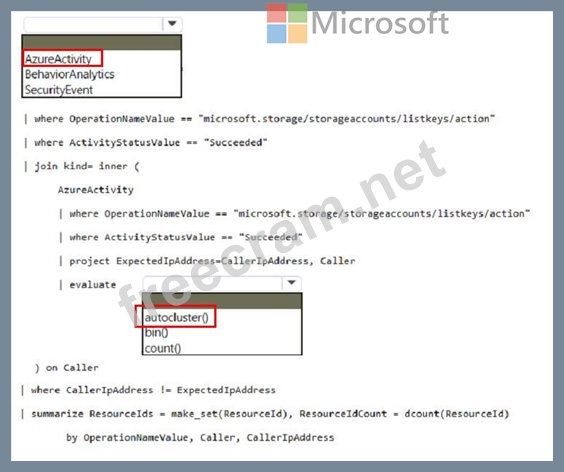Choose bin() in the evaluate options
The height and width of the screenshot is (472, 564).
(x=156, y=333)
